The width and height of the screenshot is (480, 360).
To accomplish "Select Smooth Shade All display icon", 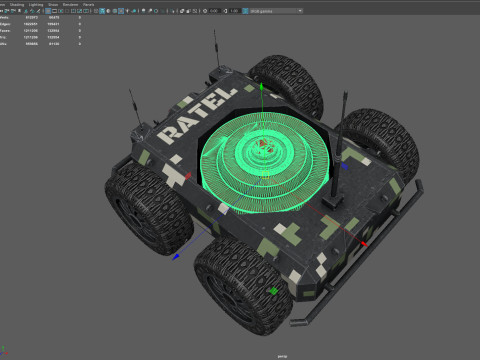I will point(102,11).
